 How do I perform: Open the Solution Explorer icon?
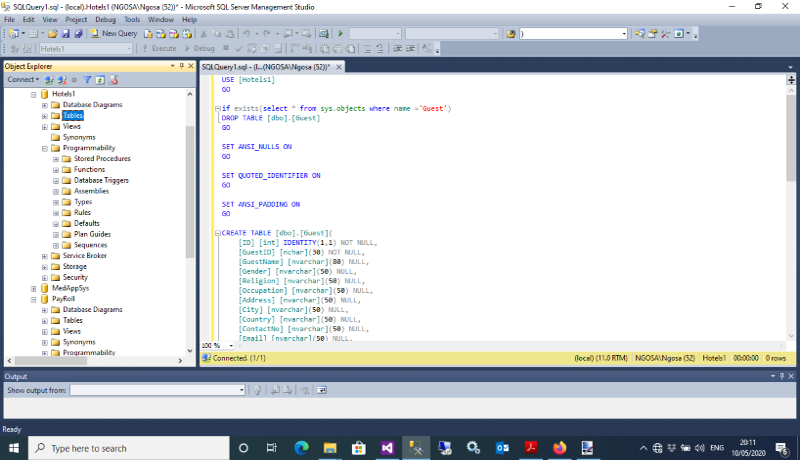[639, 34]
